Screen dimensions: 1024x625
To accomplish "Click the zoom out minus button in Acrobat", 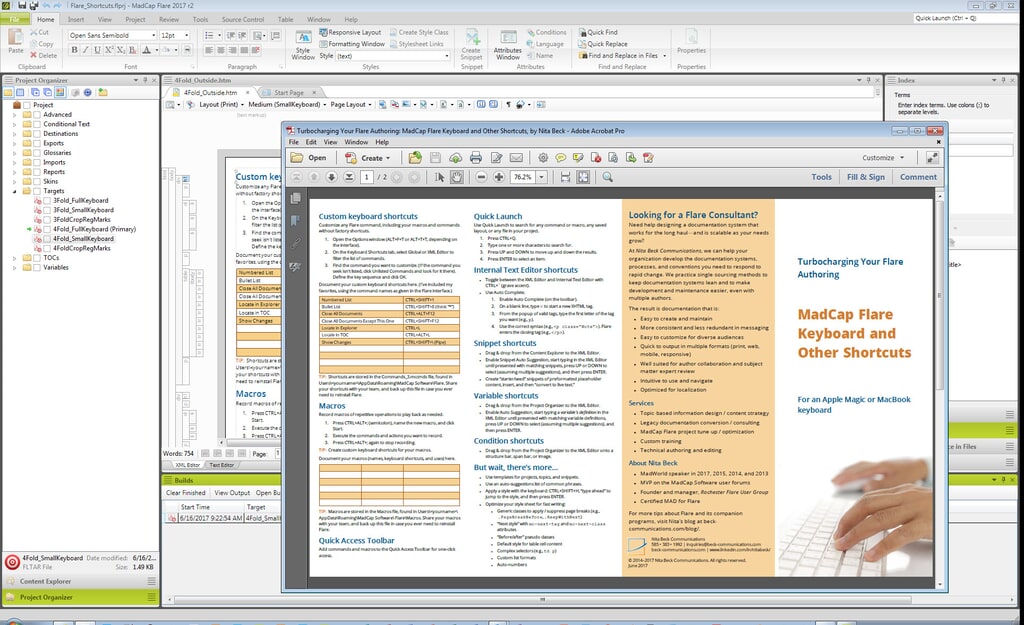I will [x=481, y=177].
